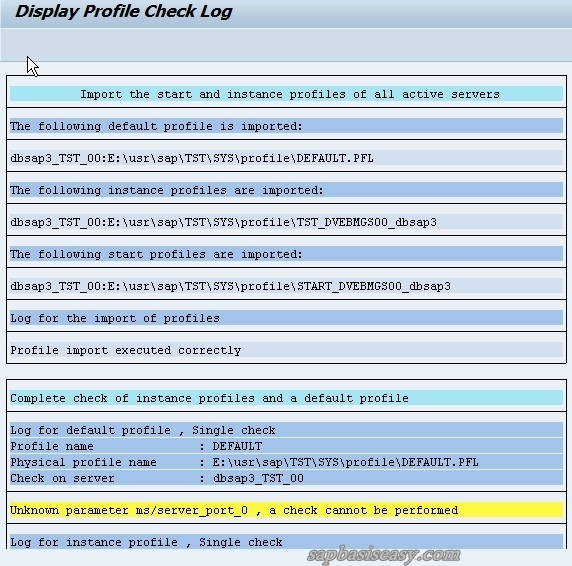Image resolution: width=572 pixels, height=566 pixels.
Task: Click the TST_DVEBMGS00_dbsap3 profile path line
Action: tap(286, 222)
